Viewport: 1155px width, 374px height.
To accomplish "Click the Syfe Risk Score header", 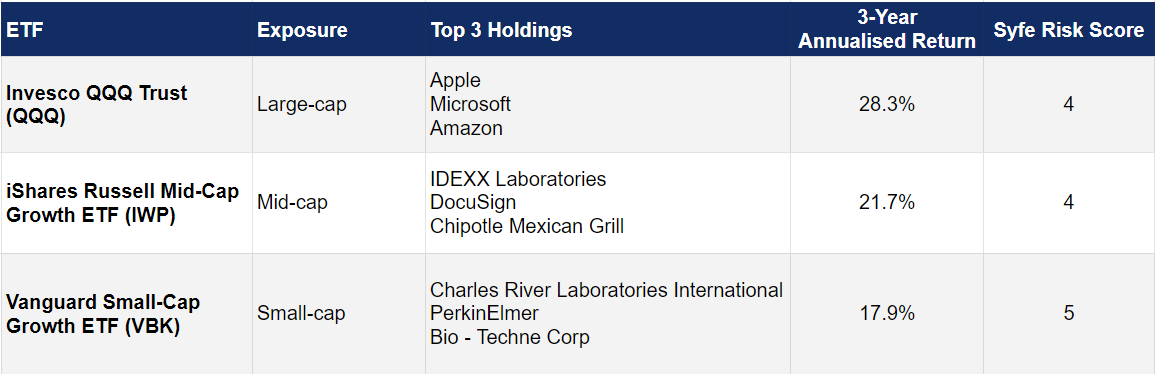I will 1069,30.
